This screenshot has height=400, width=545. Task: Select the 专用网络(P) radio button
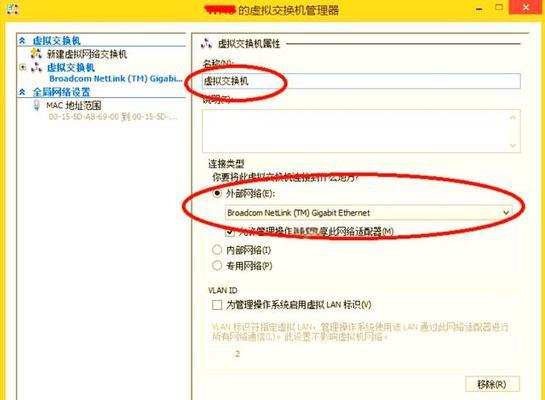click(217, 266)
